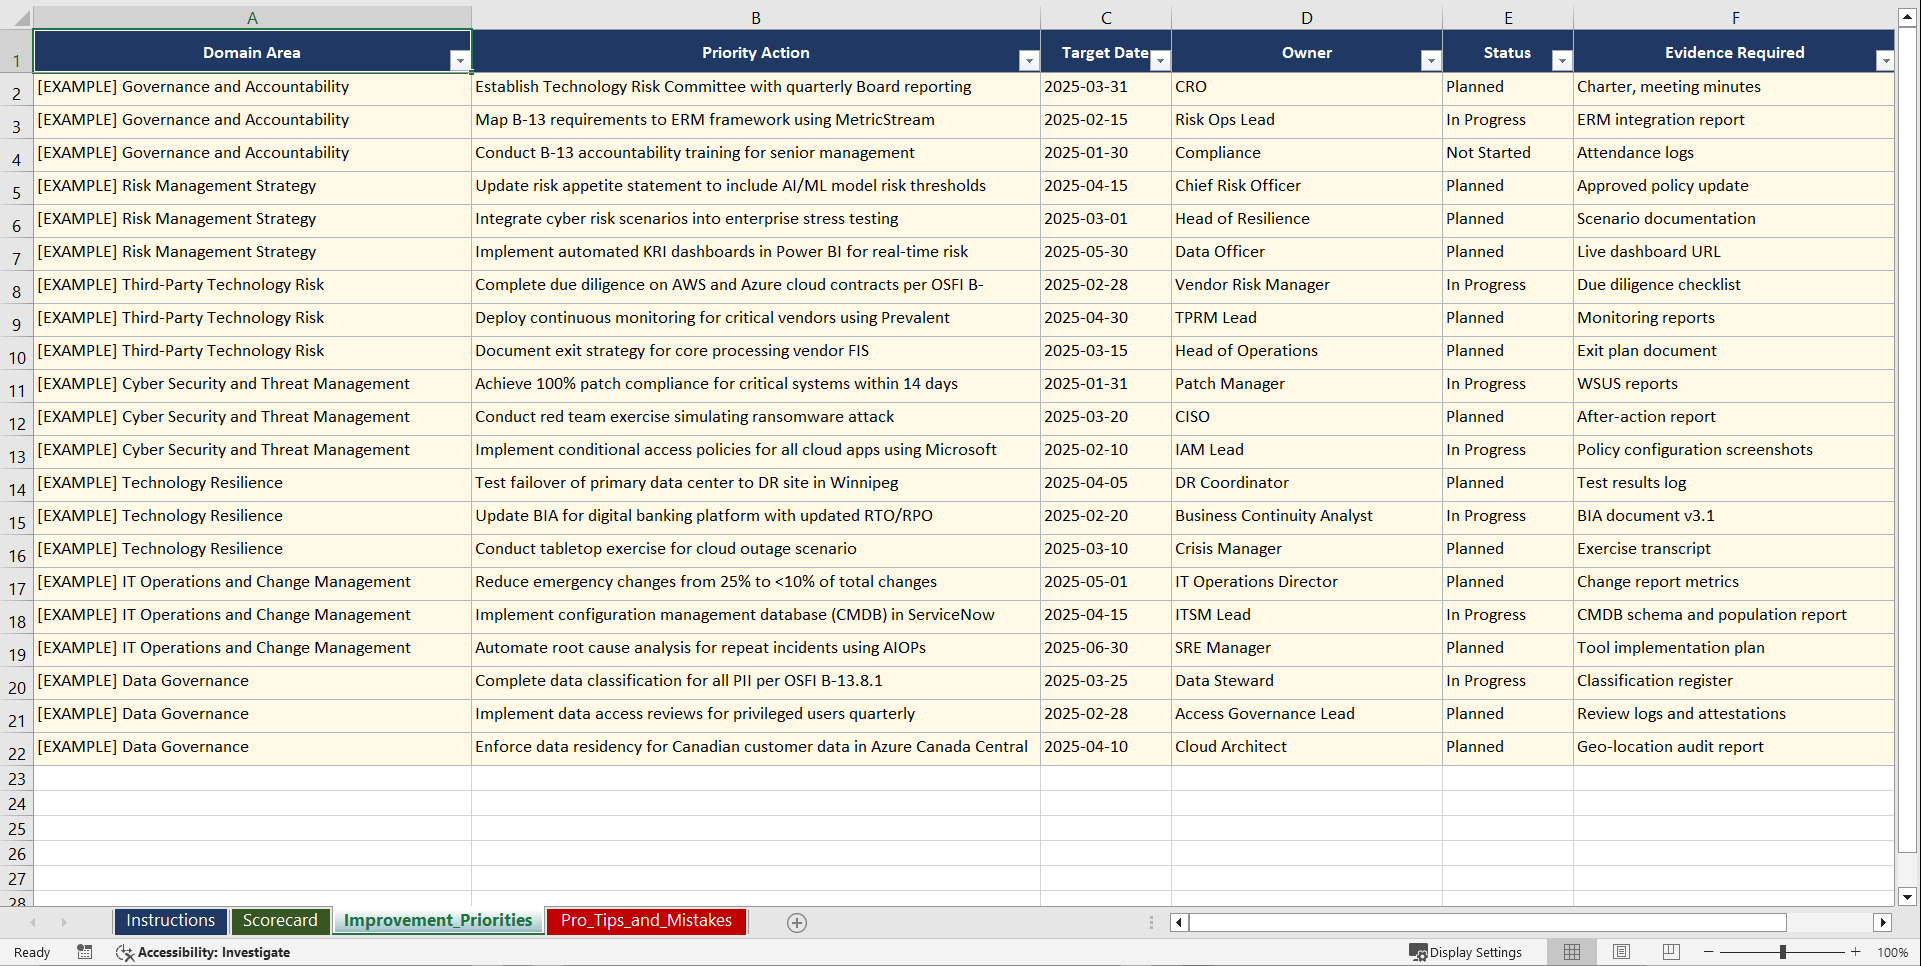Click the Accessibility: Investigate button
Image resolution: width=1921 pixels, height=966 pixels.
click(204, 952)
